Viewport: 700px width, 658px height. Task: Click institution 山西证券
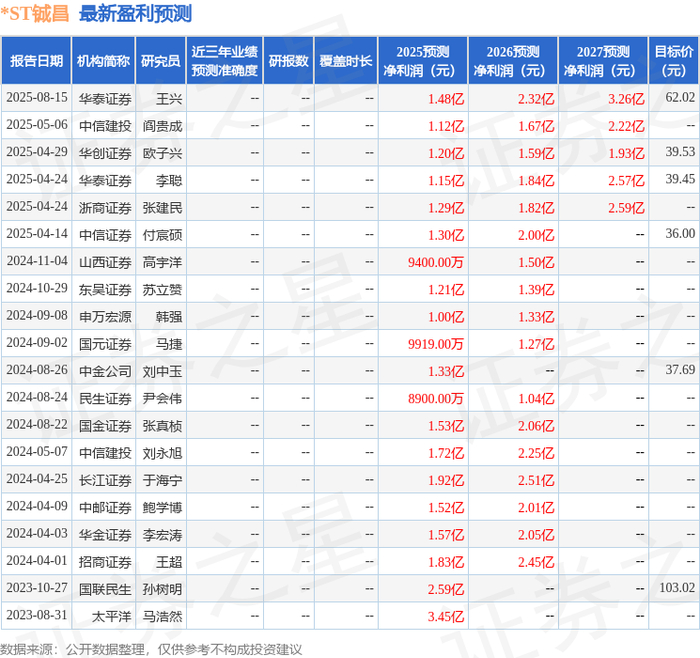(x=105, y=262)
